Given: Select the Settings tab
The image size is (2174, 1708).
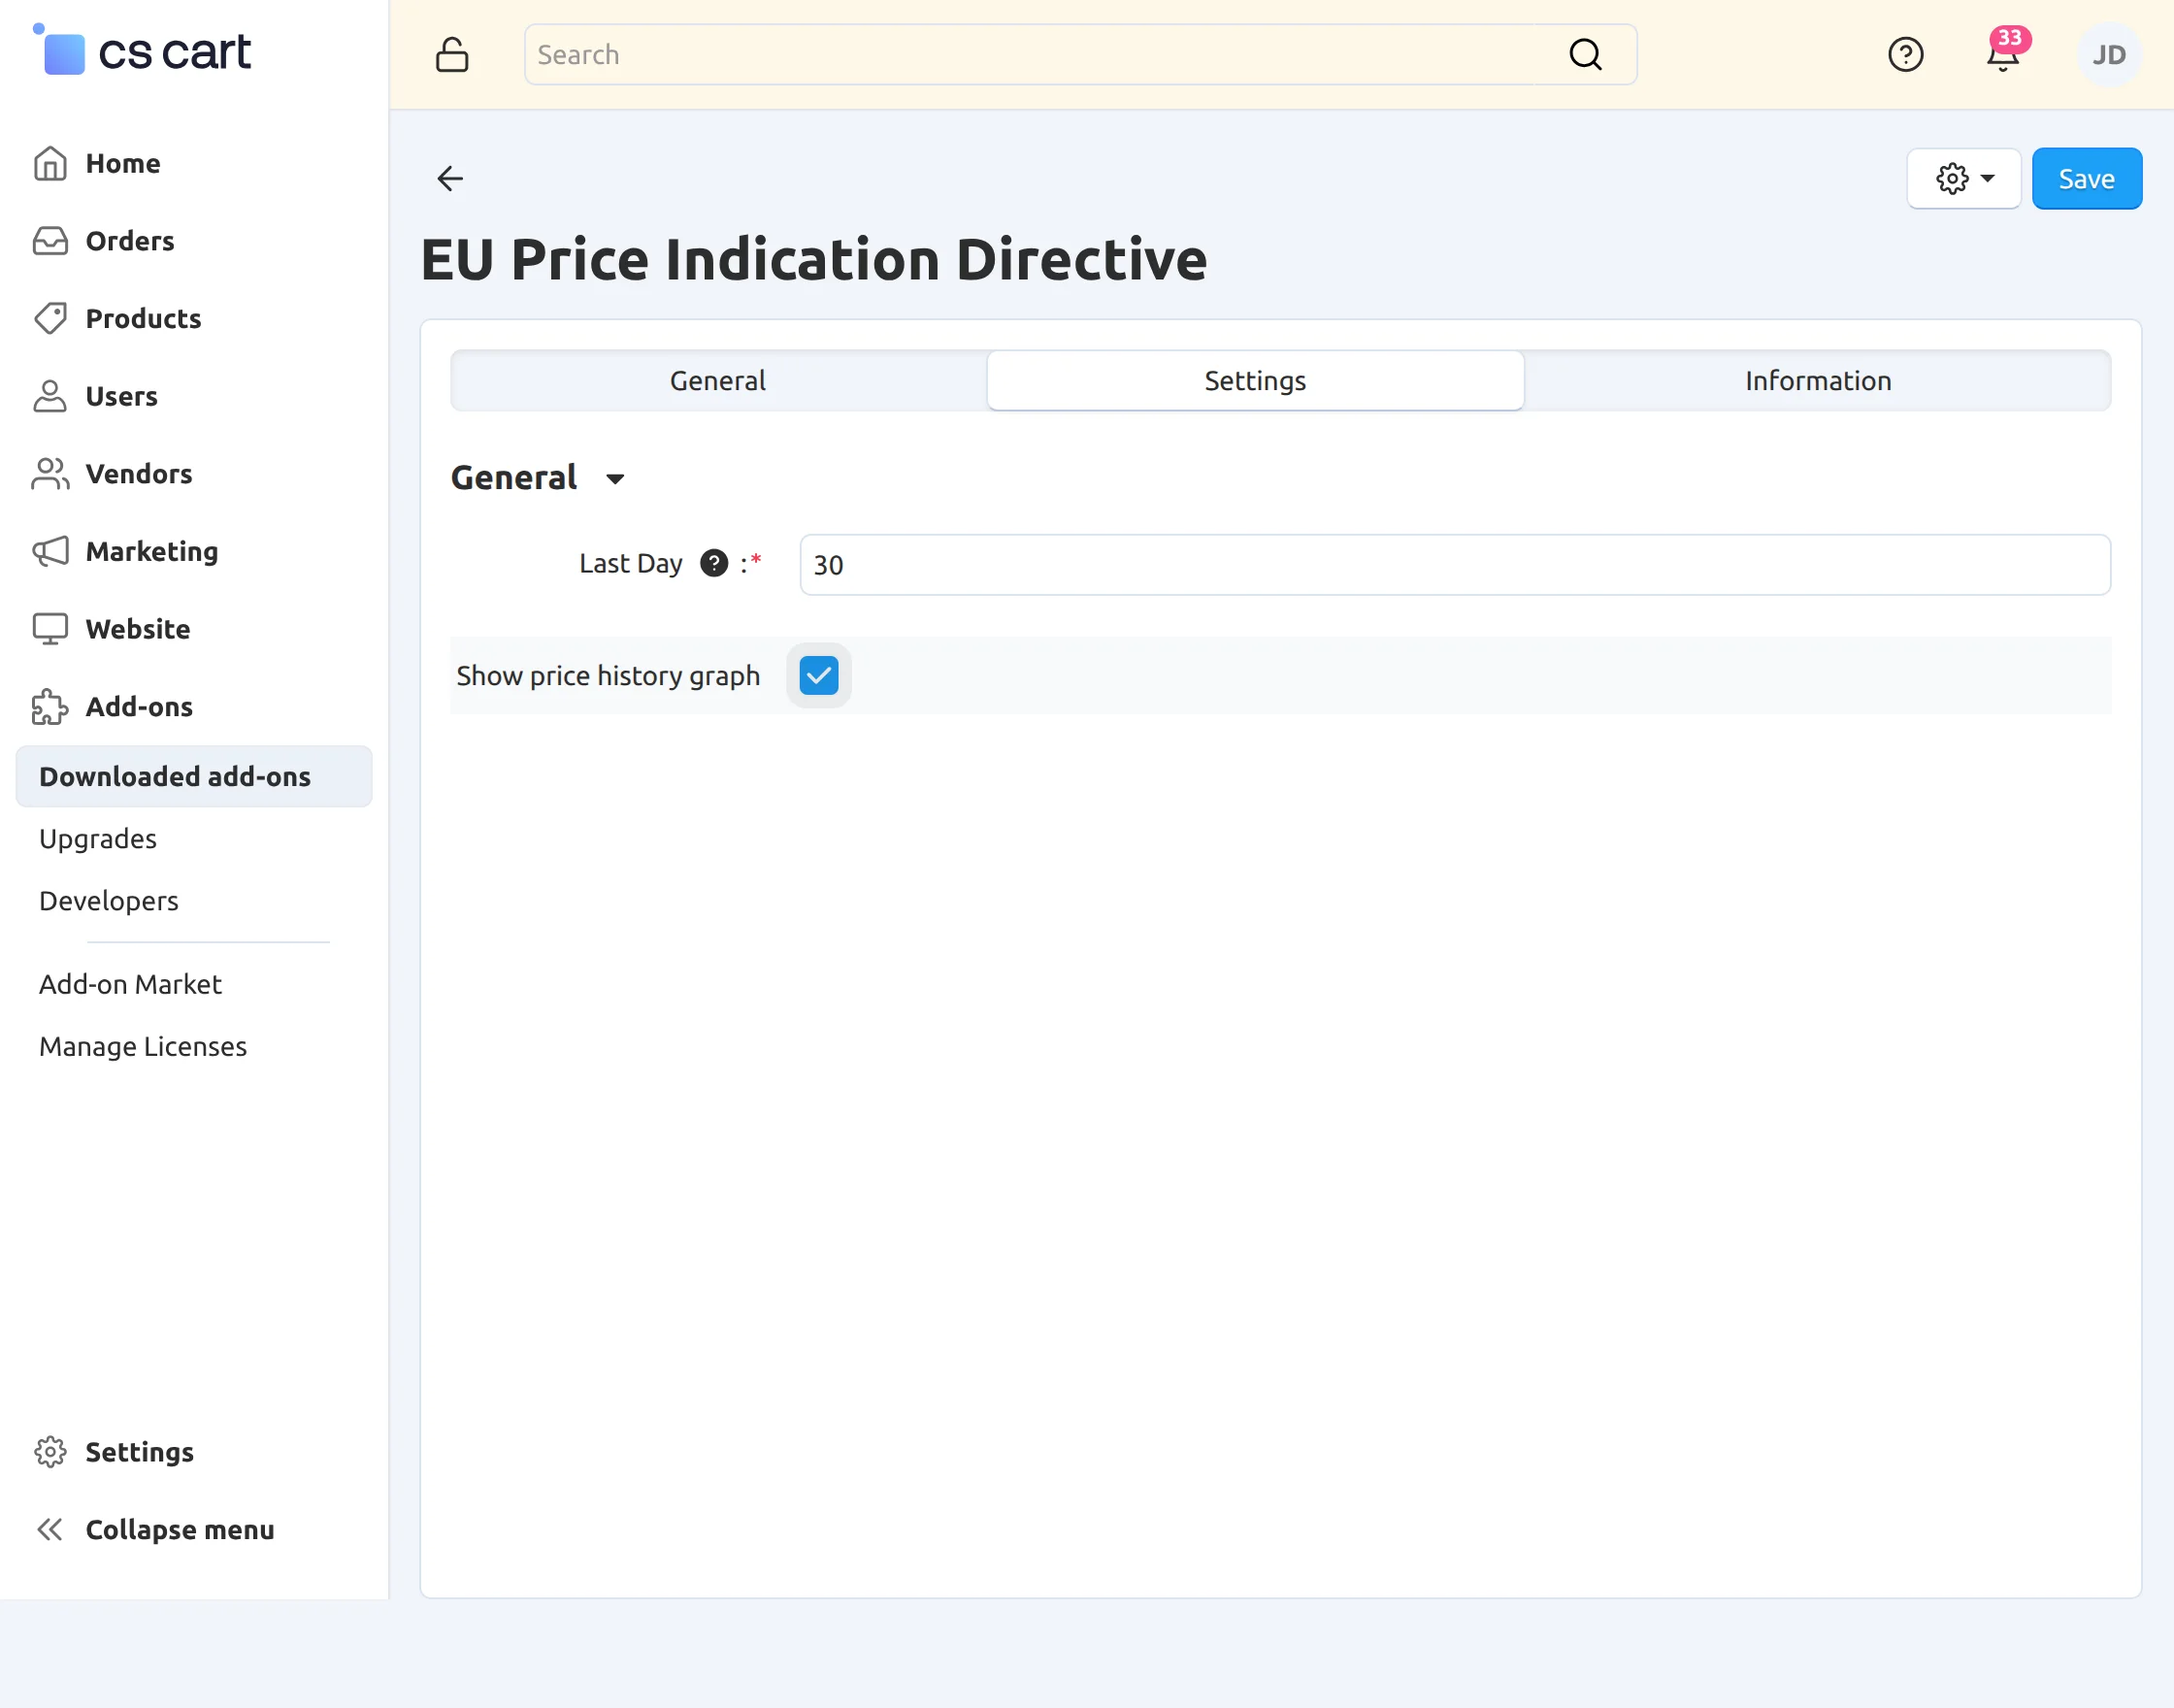Looking at the screenshot, I should 1255,381.
